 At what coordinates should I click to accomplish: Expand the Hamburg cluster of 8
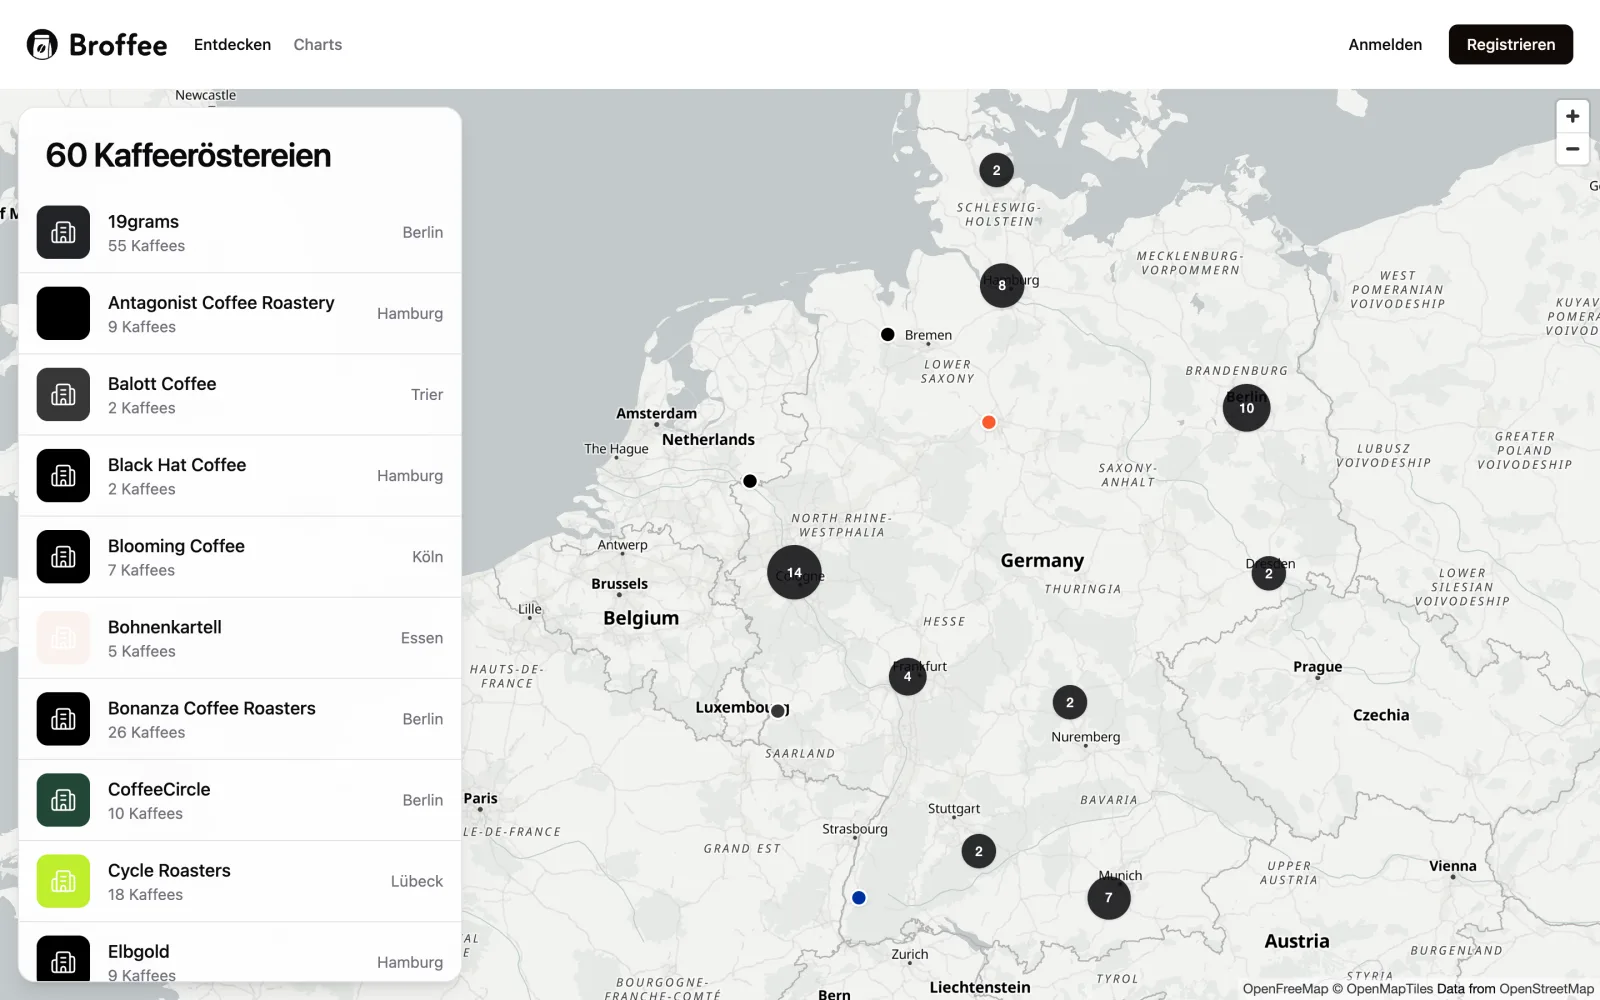(x=1001, y=285)
